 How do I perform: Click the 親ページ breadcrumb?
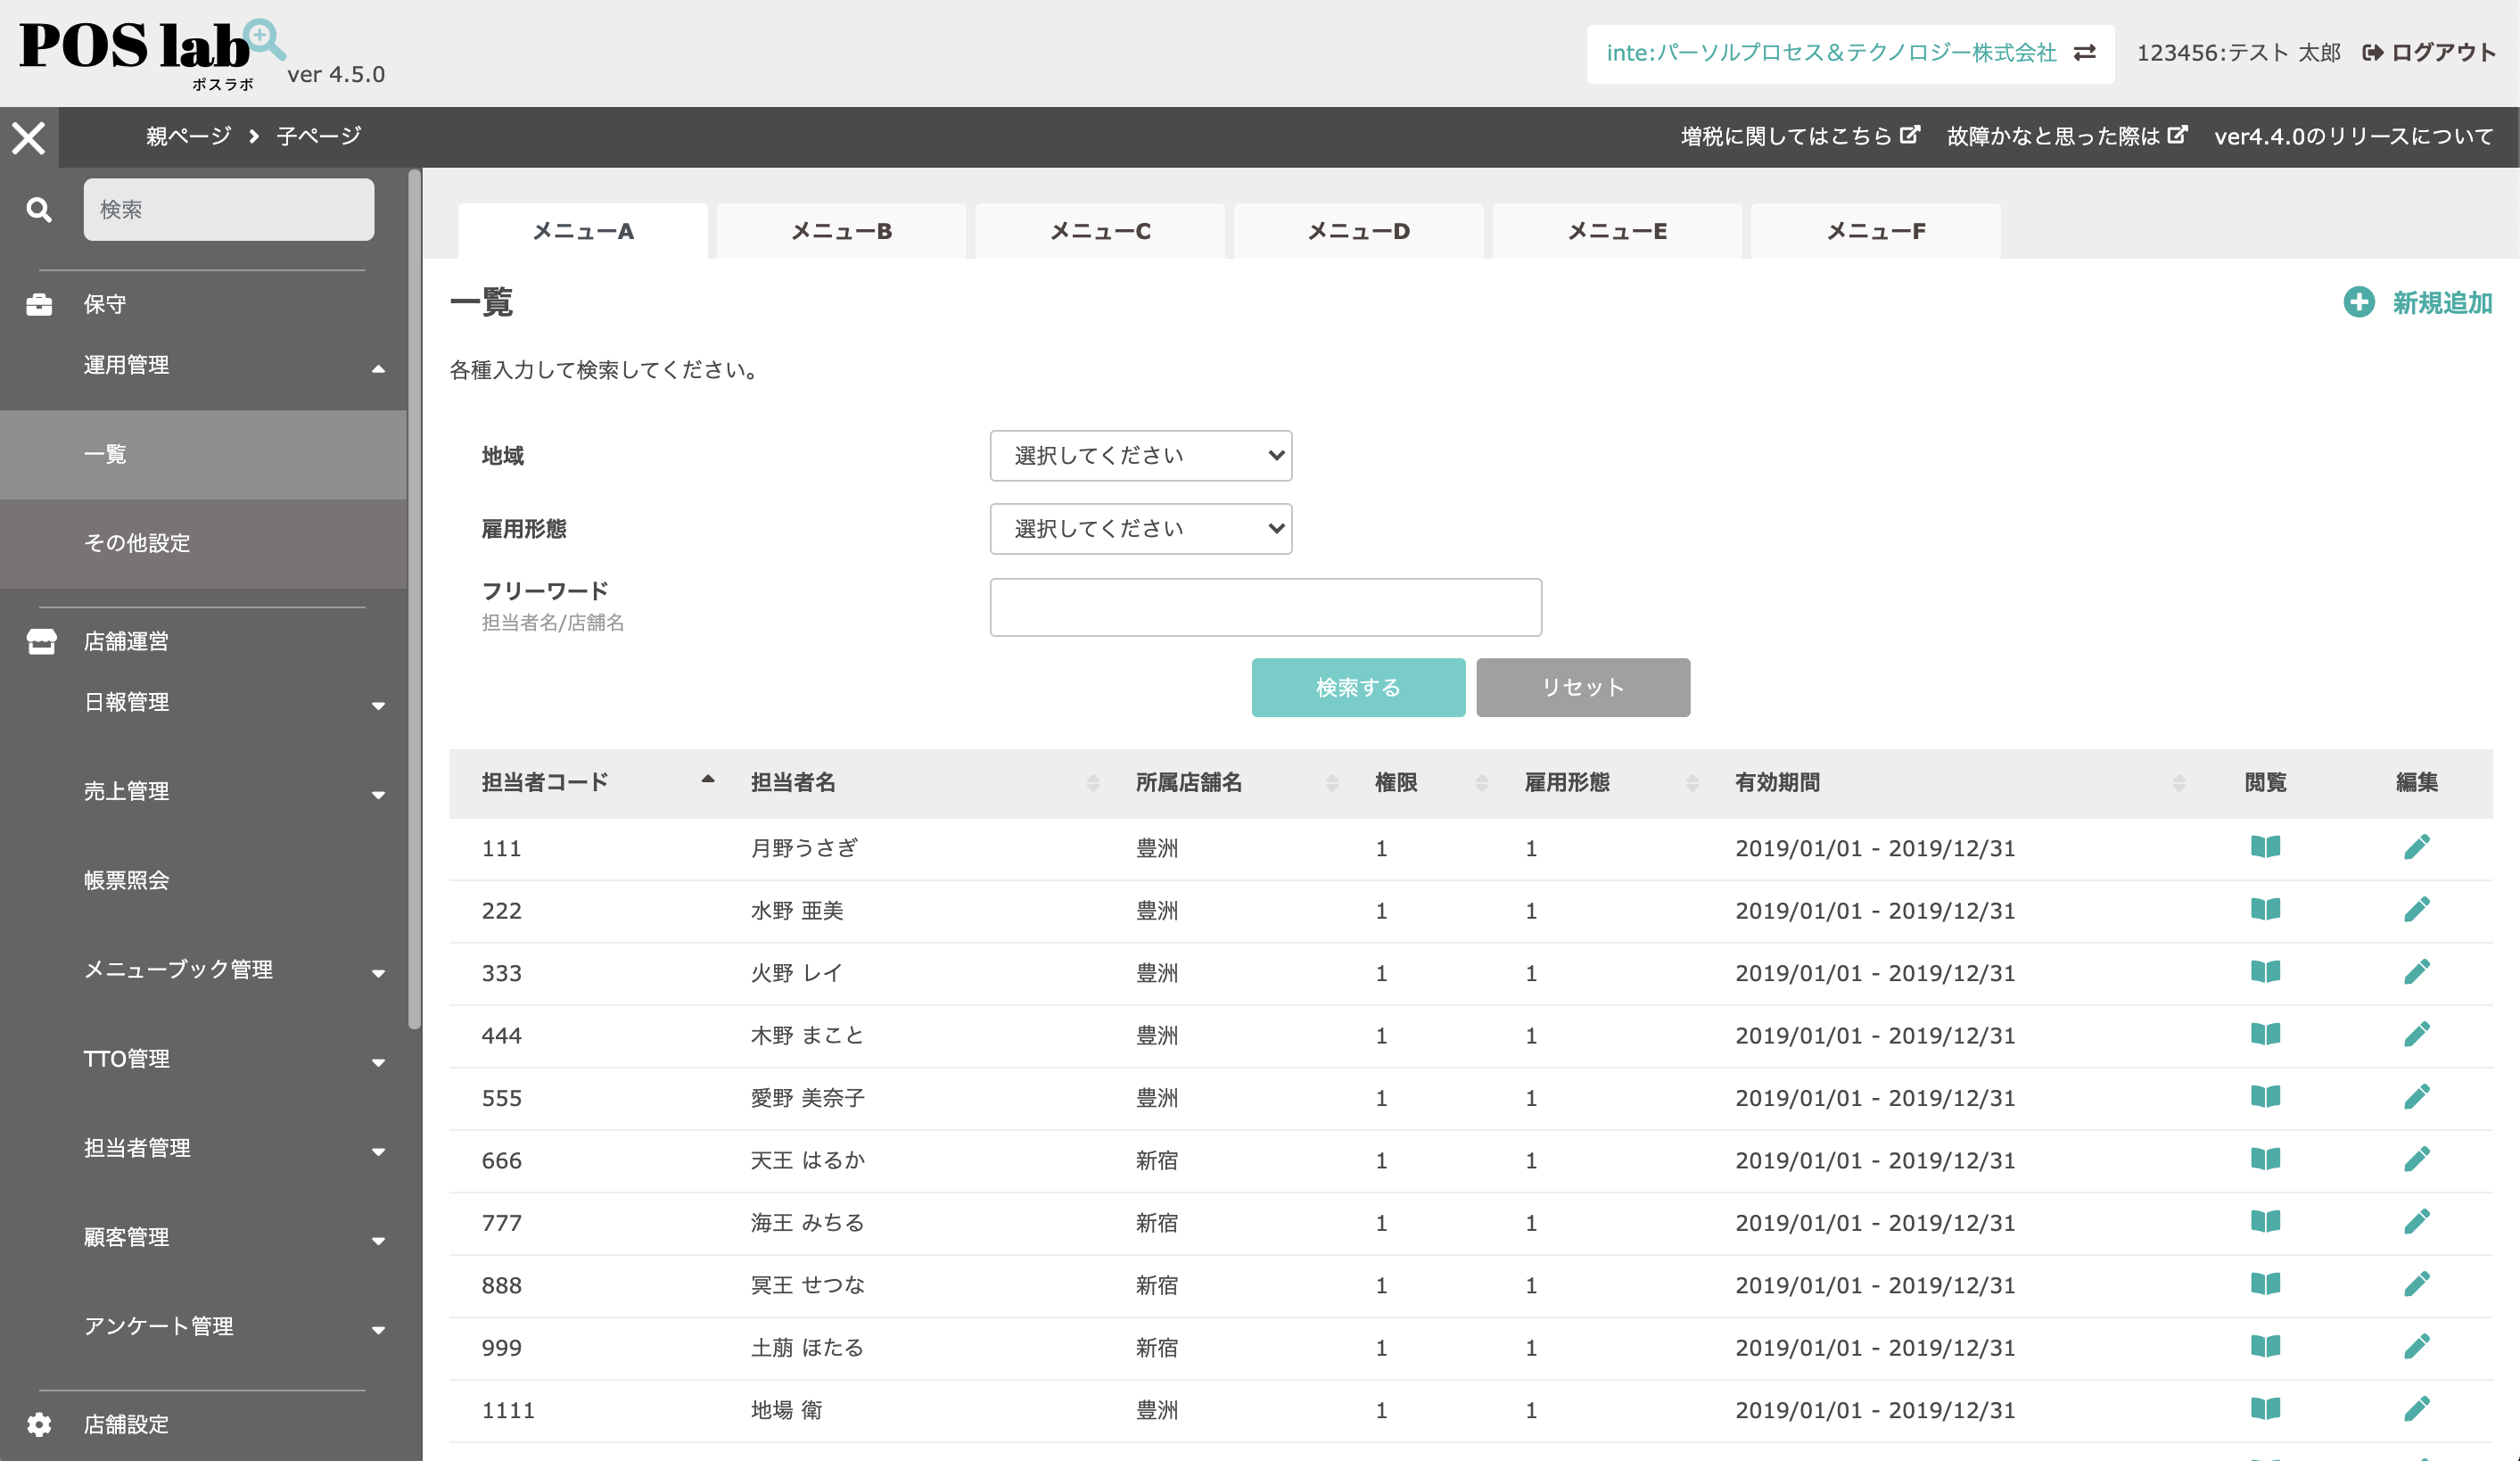pos(189,136)
